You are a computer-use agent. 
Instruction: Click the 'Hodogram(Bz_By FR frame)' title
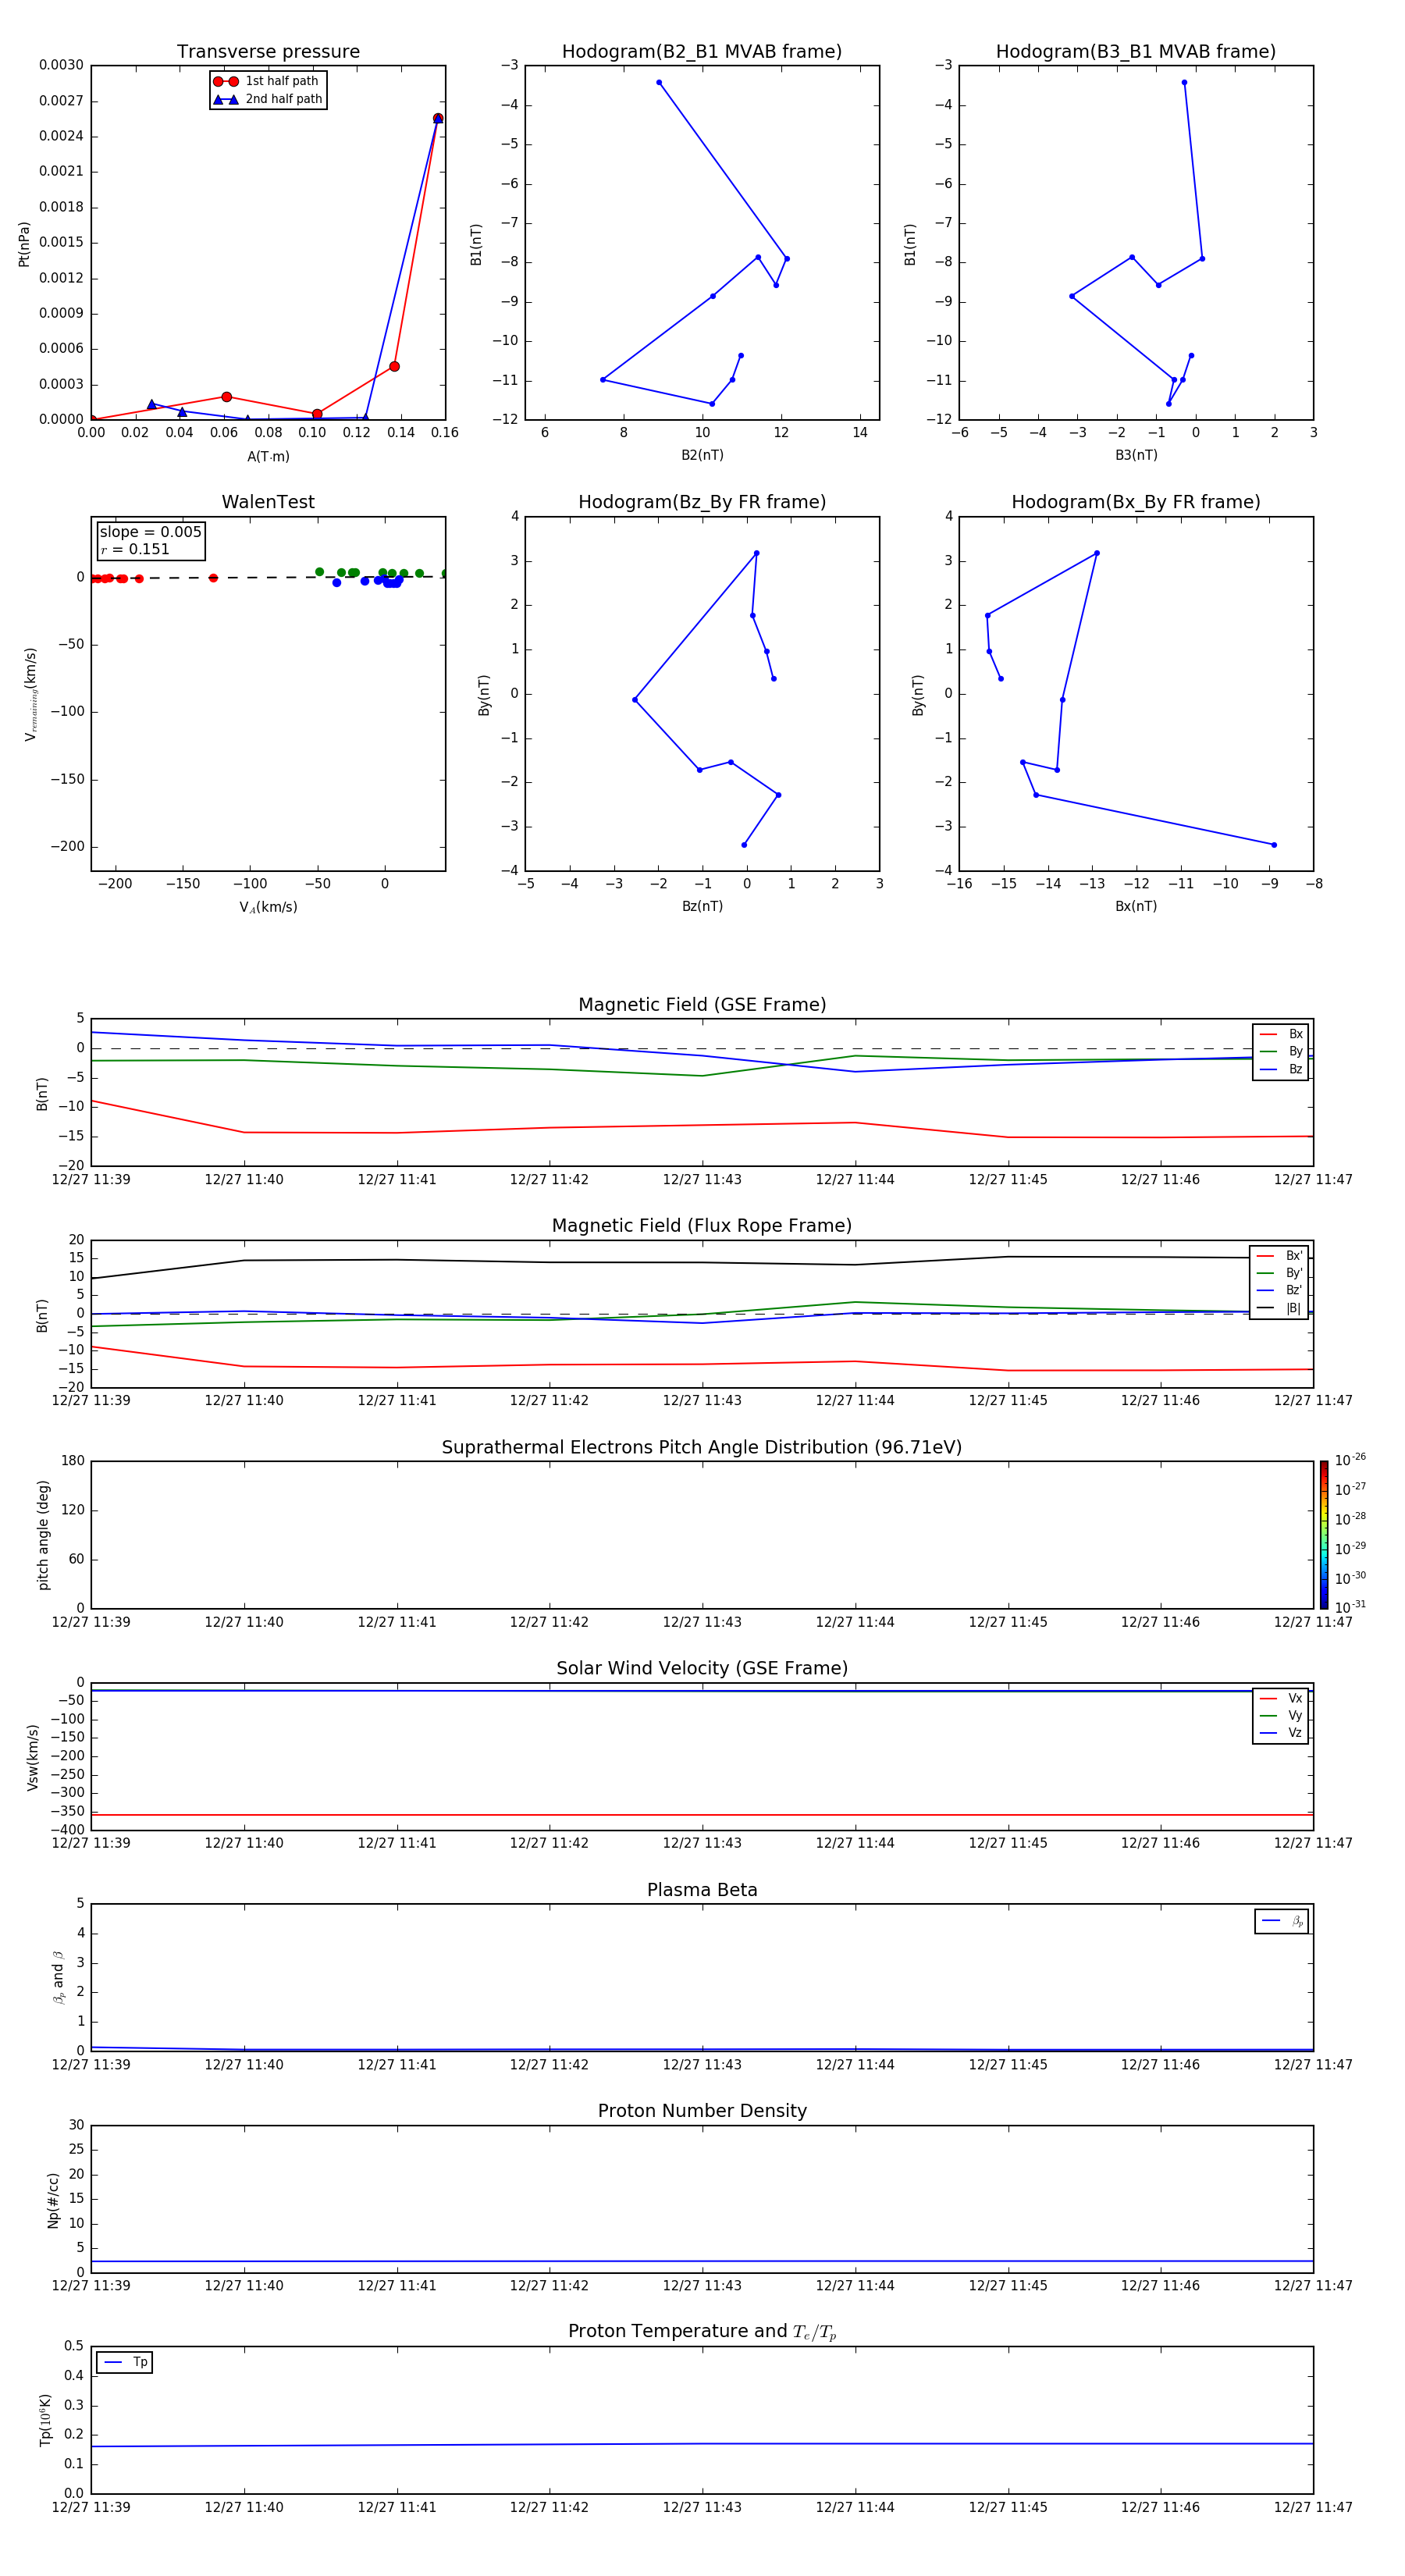pos(702,502)
